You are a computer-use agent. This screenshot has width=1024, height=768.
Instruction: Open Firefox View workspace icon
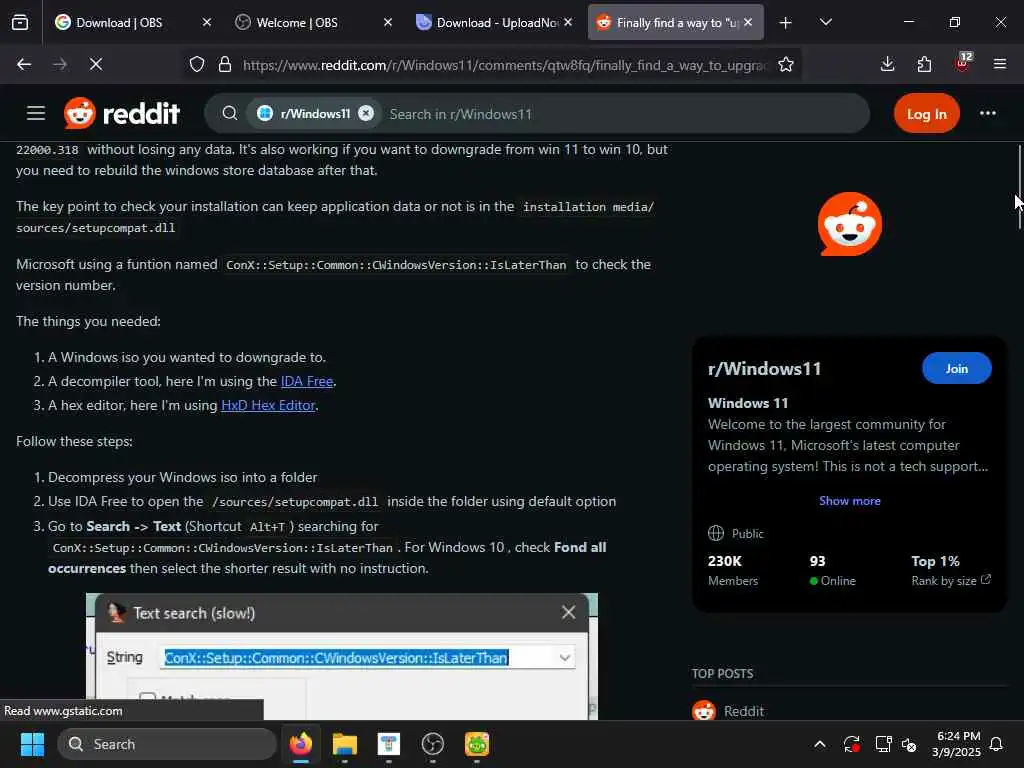pyautogui.click(x=20, y=22)
